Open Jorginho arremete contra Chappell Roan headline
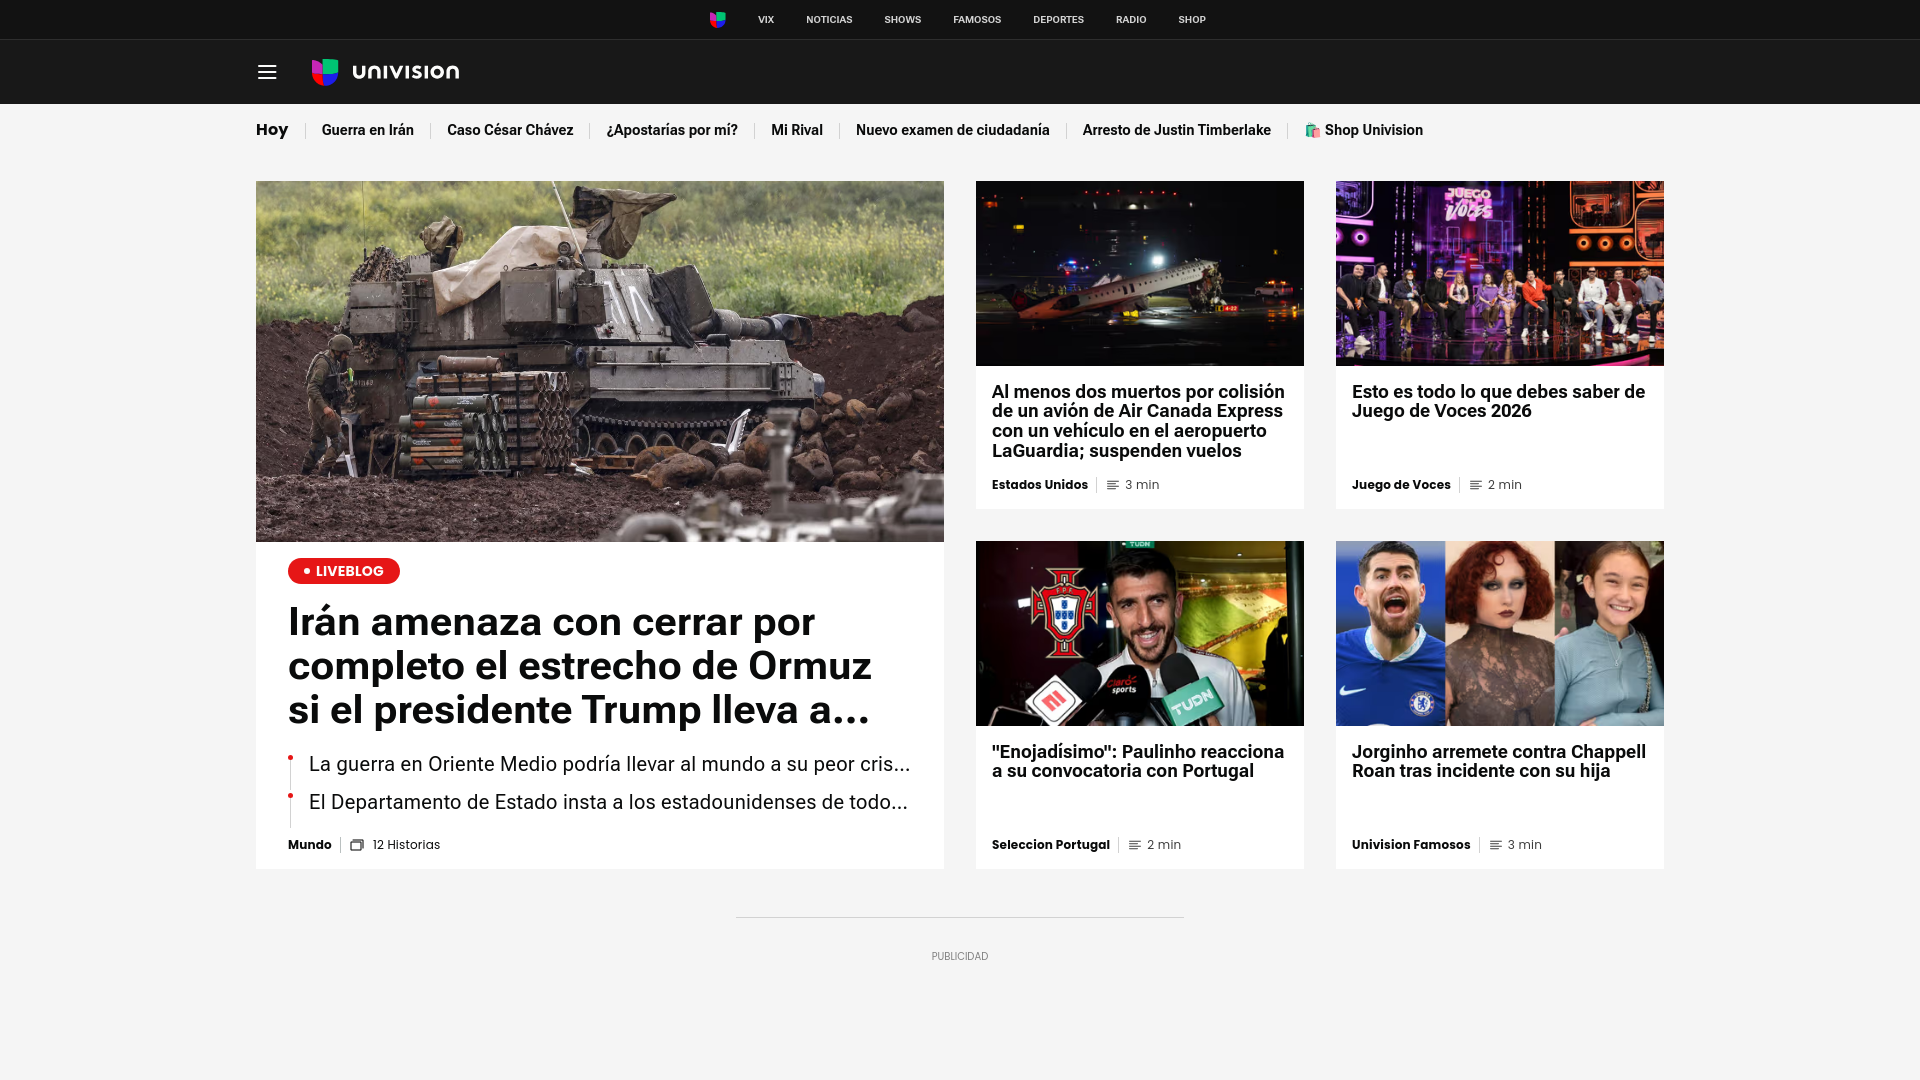This screenshot has width=1920, height=1080. (1499, 762)
